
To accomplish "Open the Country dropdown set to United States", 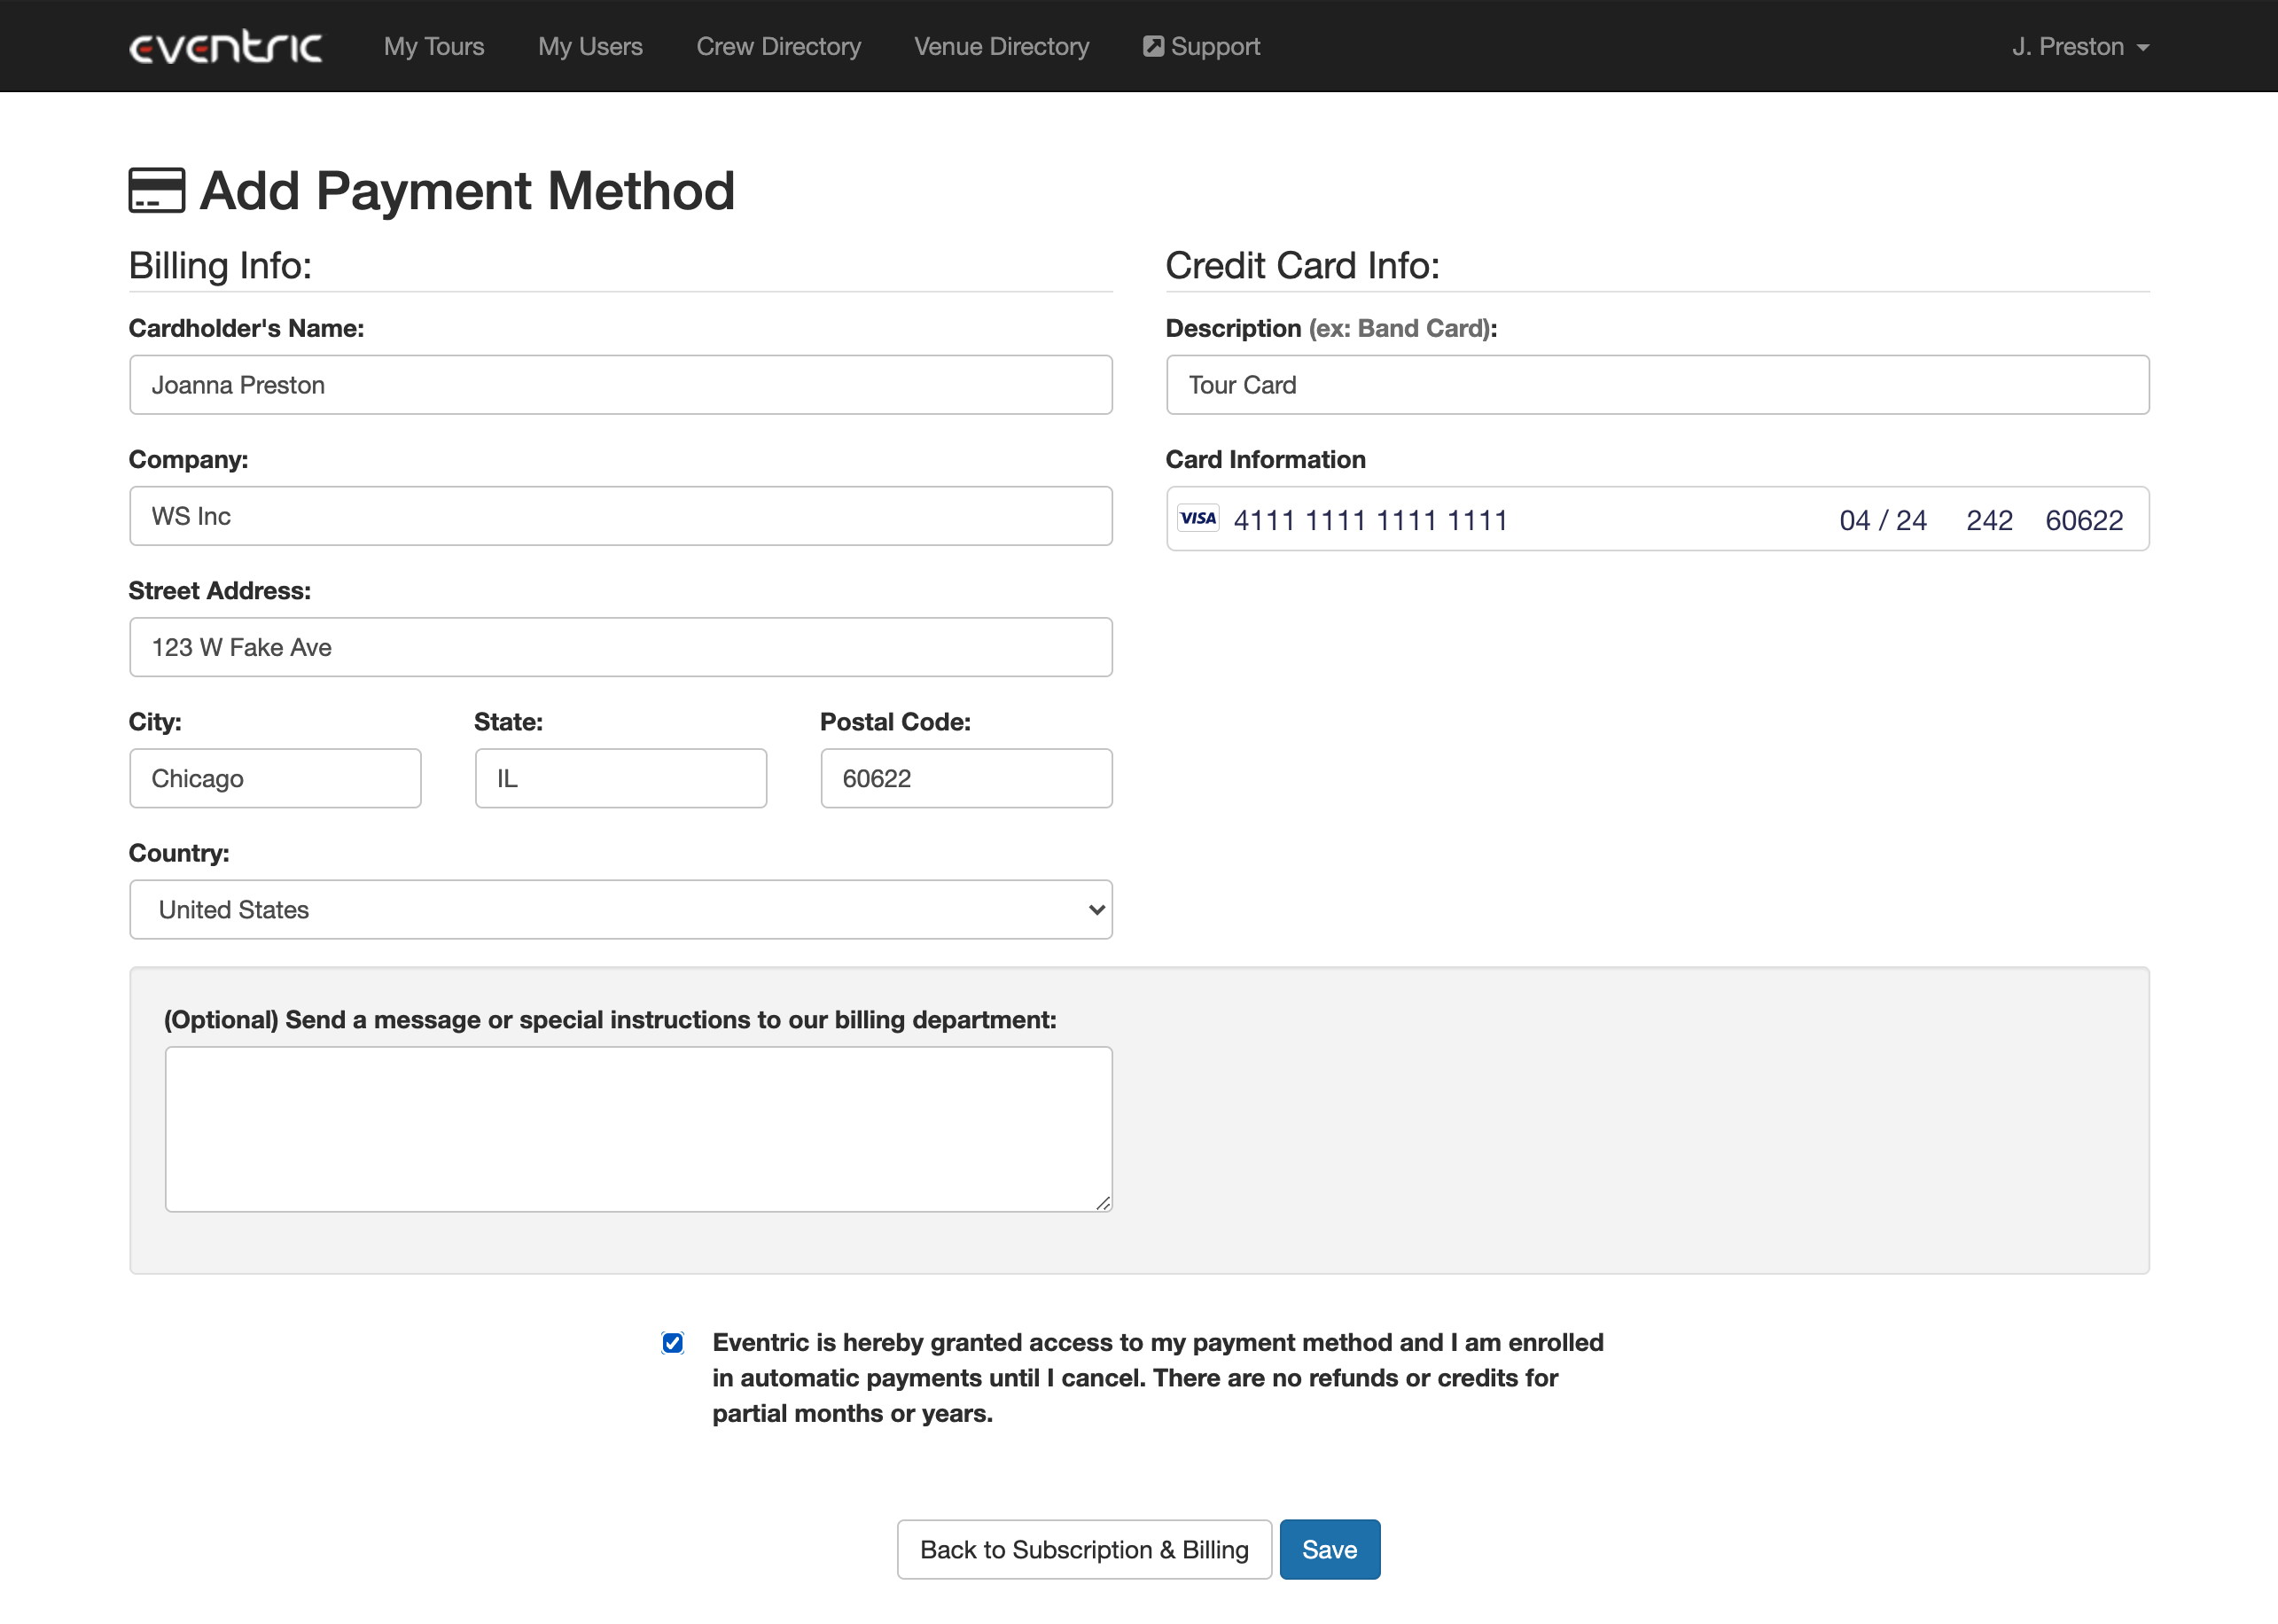I will point(620,909).
